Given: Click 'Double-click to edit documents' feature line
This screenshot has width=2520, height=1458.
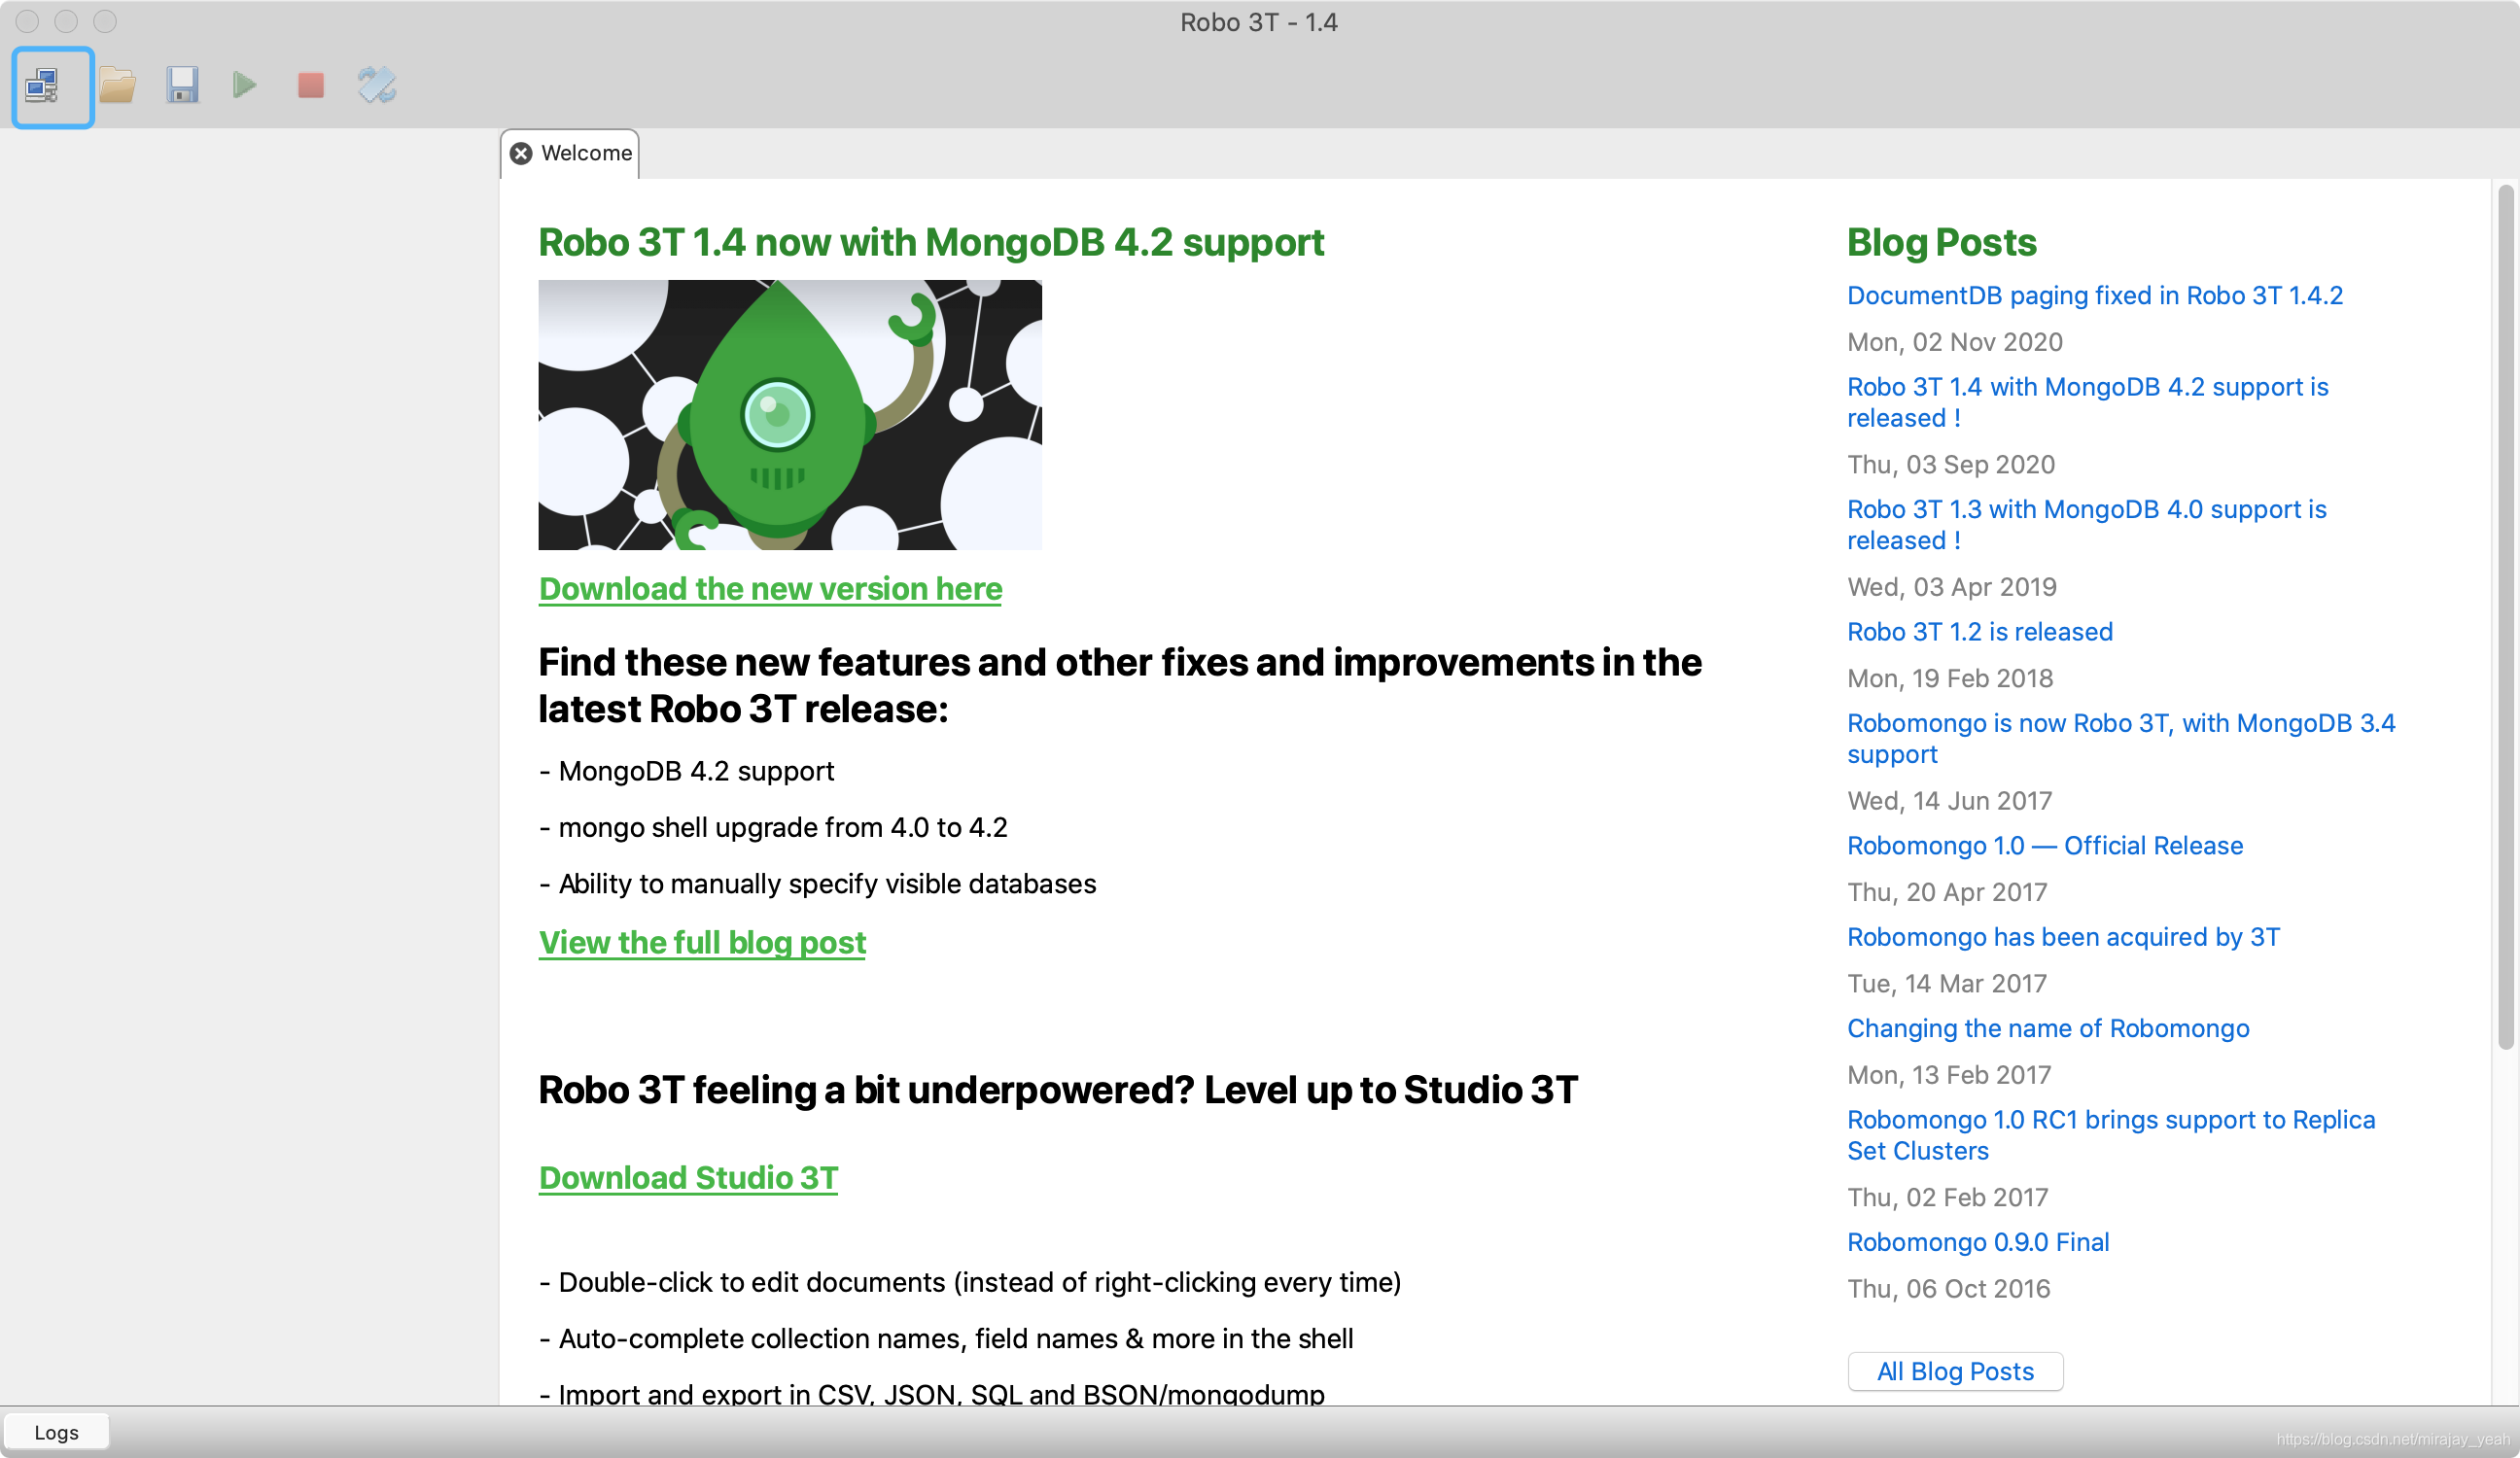Looking at the screenshot, I should point(970,1282).
